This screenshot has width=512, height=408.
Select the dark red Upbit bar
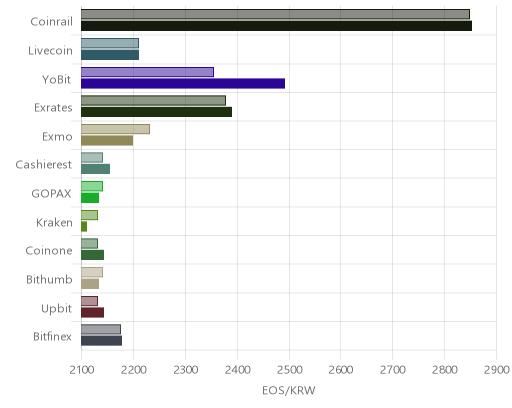[x=92, y=313]
